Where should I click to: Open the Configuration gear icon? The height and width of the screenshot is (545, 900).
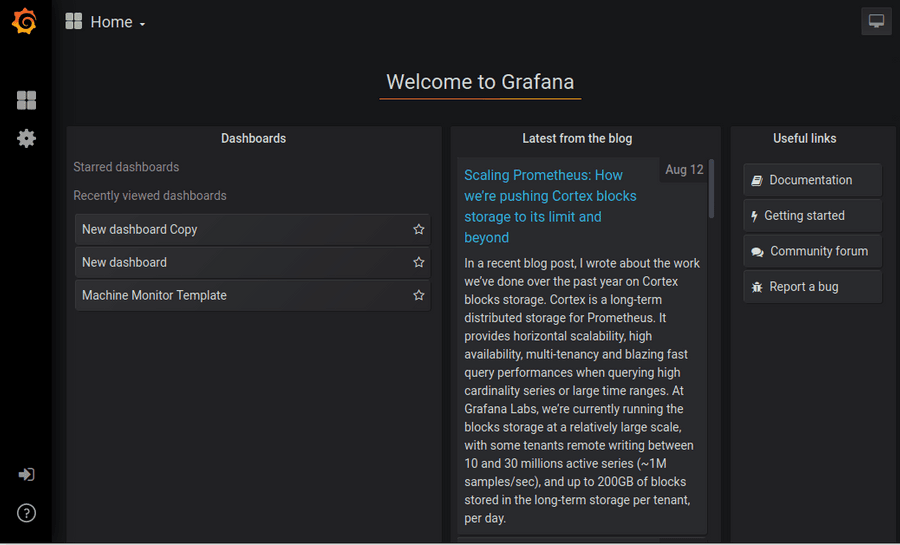point(26,138)
